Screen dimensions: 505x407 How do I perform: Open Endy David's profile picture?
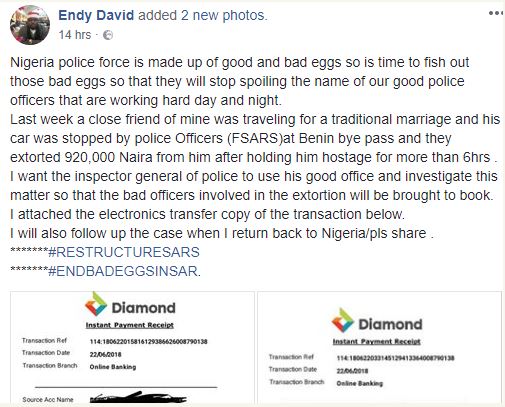tap(30, 25)
